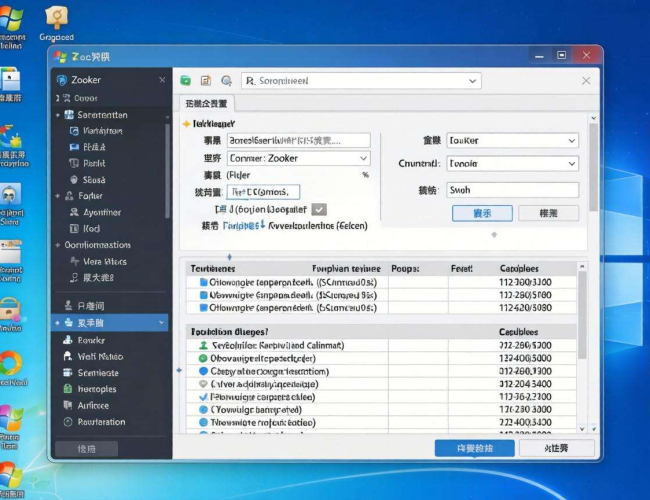
Task: Select the row with value 112420/5080
Action: 381,308
